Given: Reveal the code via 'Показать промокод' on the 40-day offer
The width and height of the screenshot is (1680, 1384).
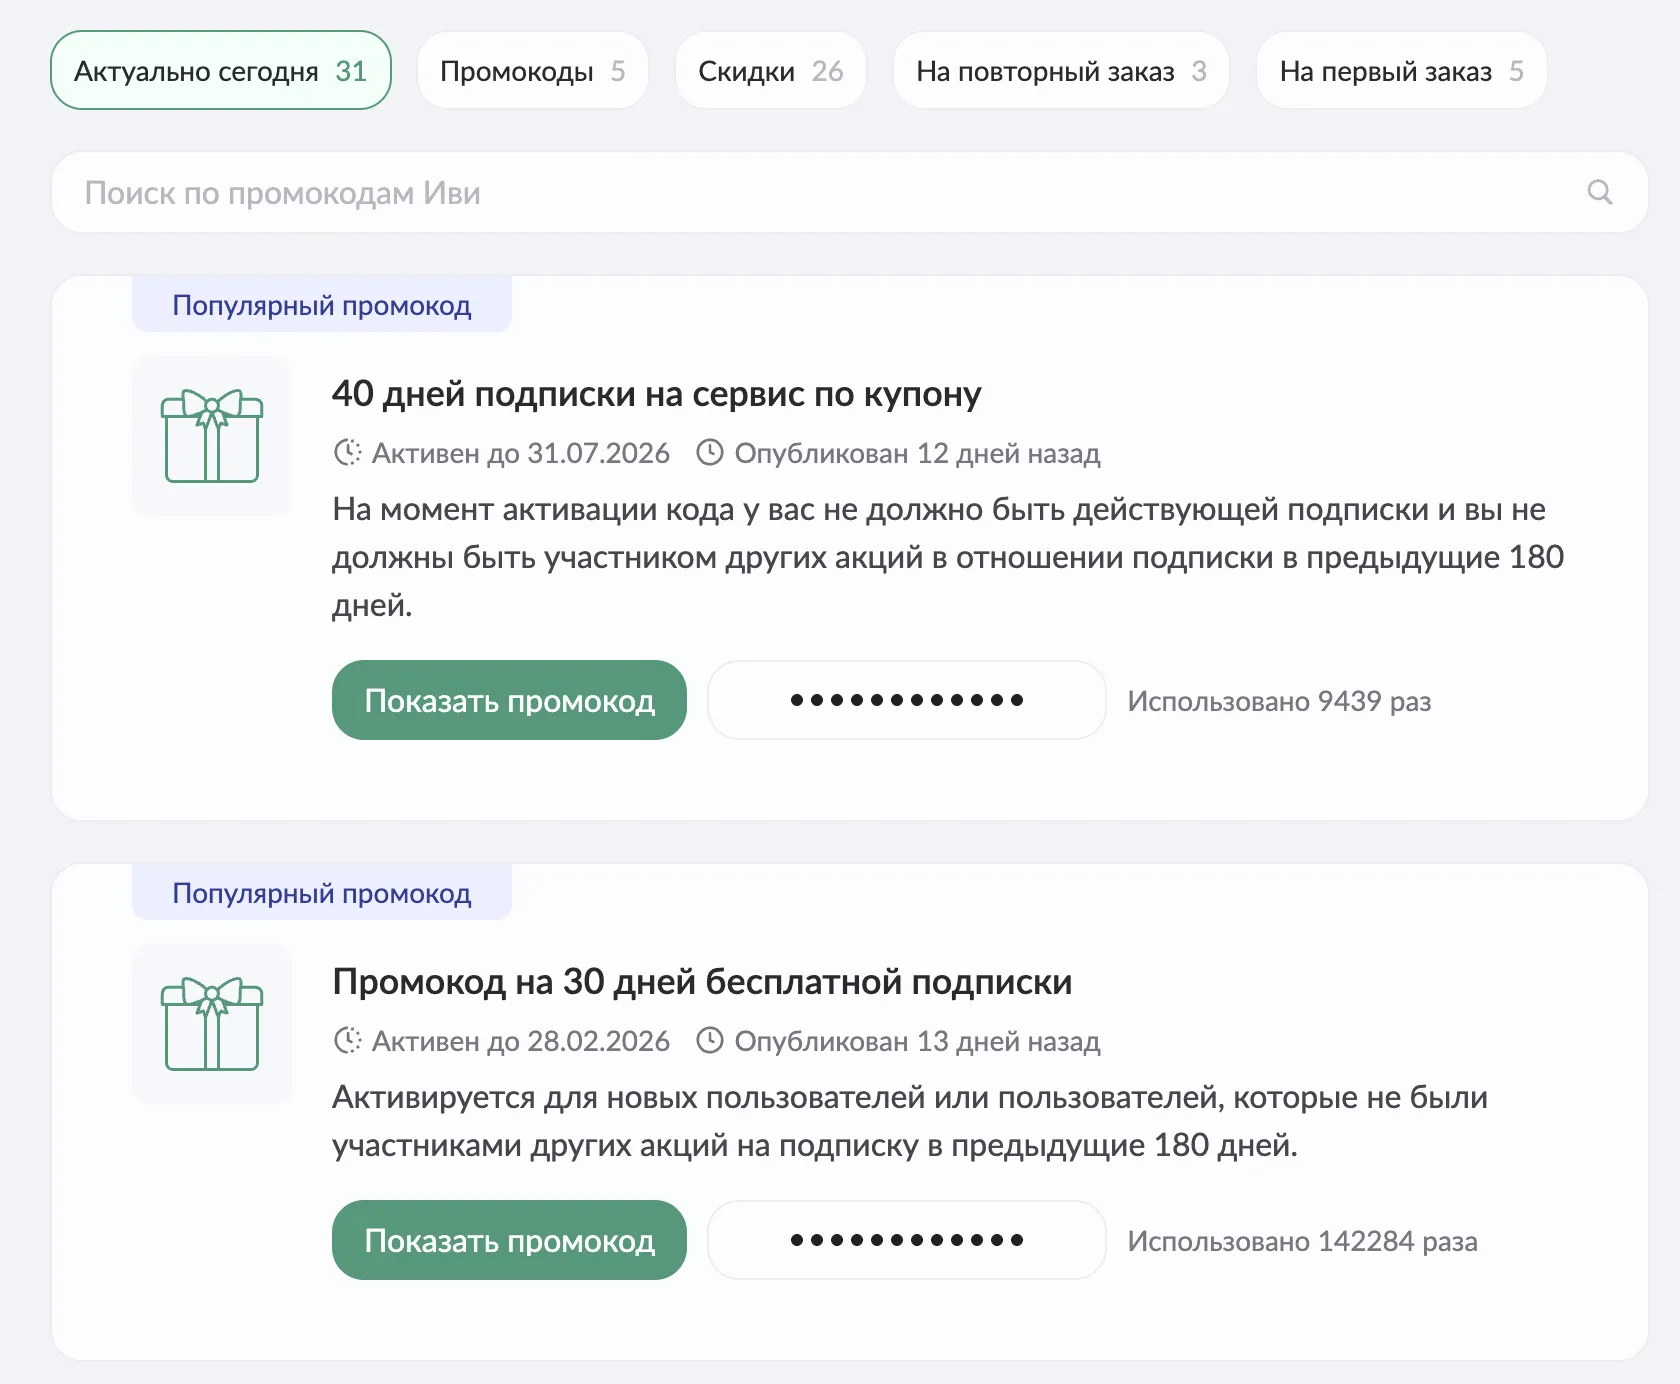Looking at the screenshot, I should pos(509,700).
